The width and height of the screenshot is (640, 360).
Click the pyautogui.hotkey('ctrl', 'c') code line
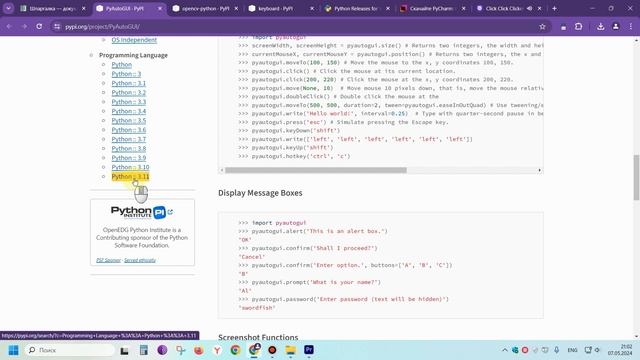point(294,156)
